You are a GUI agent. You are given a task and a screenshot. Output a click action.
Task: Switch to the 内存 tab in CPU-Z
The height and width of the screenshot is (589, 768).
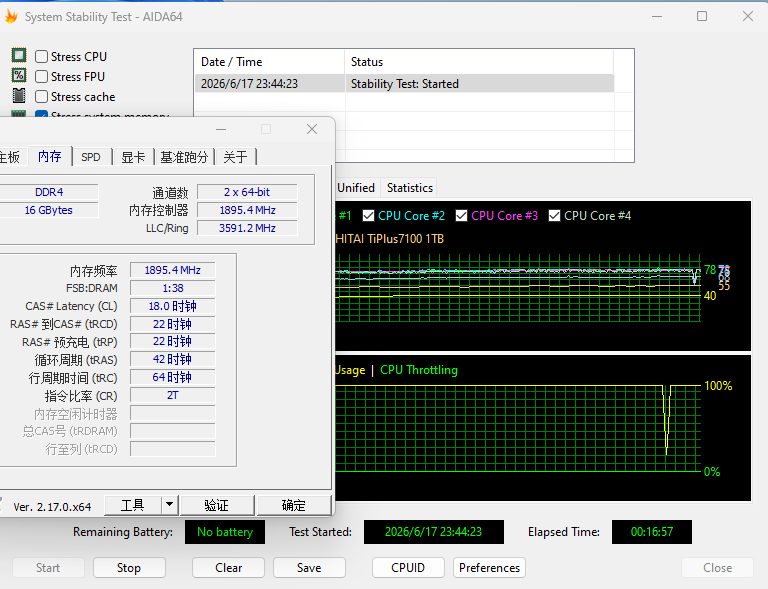[x=50, y=157]
